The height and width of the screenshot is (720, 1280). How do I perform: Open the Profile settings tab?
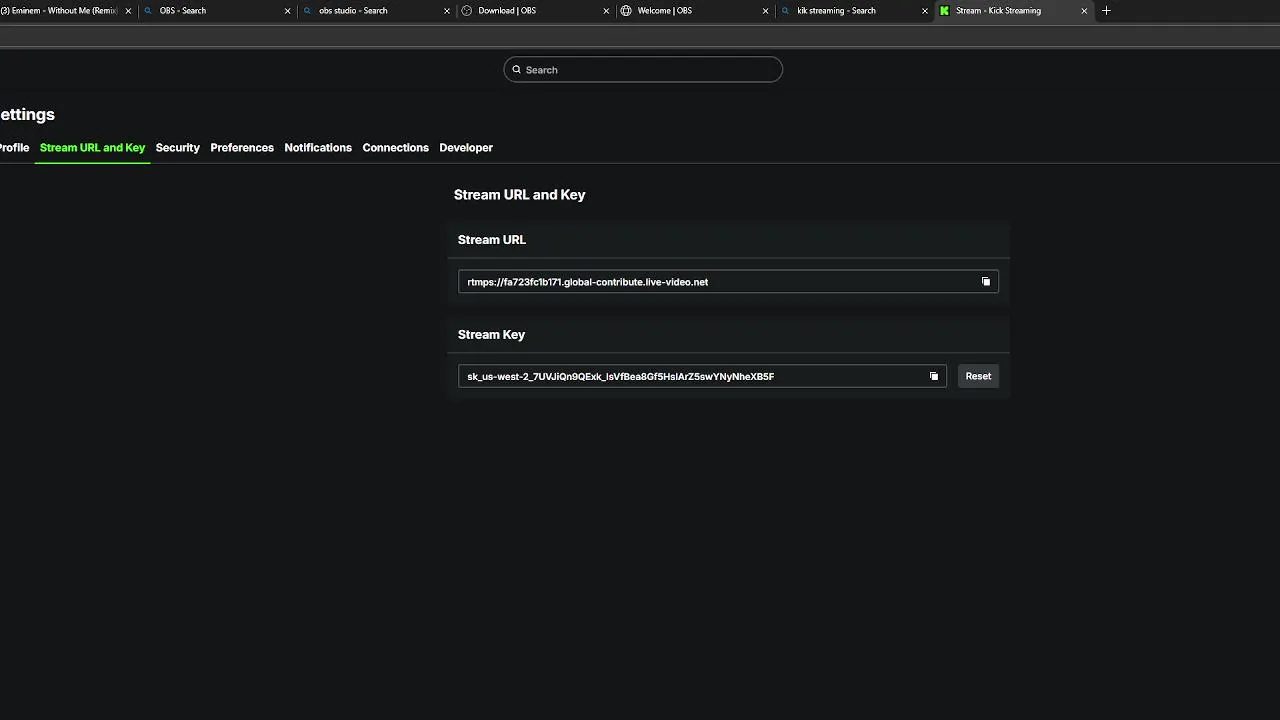coord(14,148)
